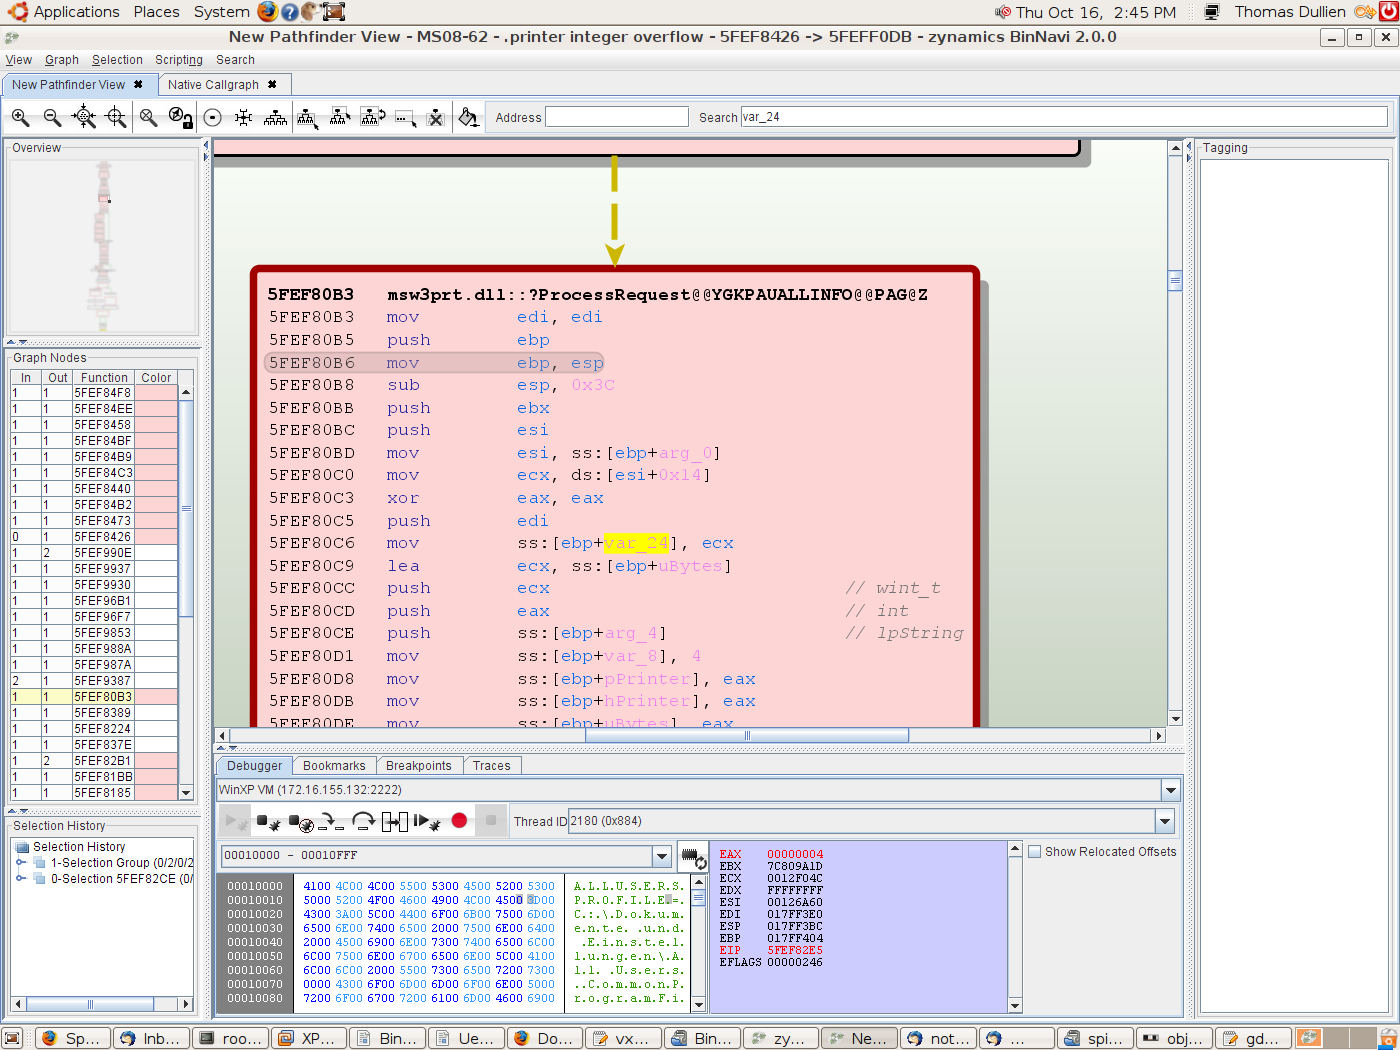The image size is (1400, 1050).
Task: Apply the circular graph layout
Action: 212,118
